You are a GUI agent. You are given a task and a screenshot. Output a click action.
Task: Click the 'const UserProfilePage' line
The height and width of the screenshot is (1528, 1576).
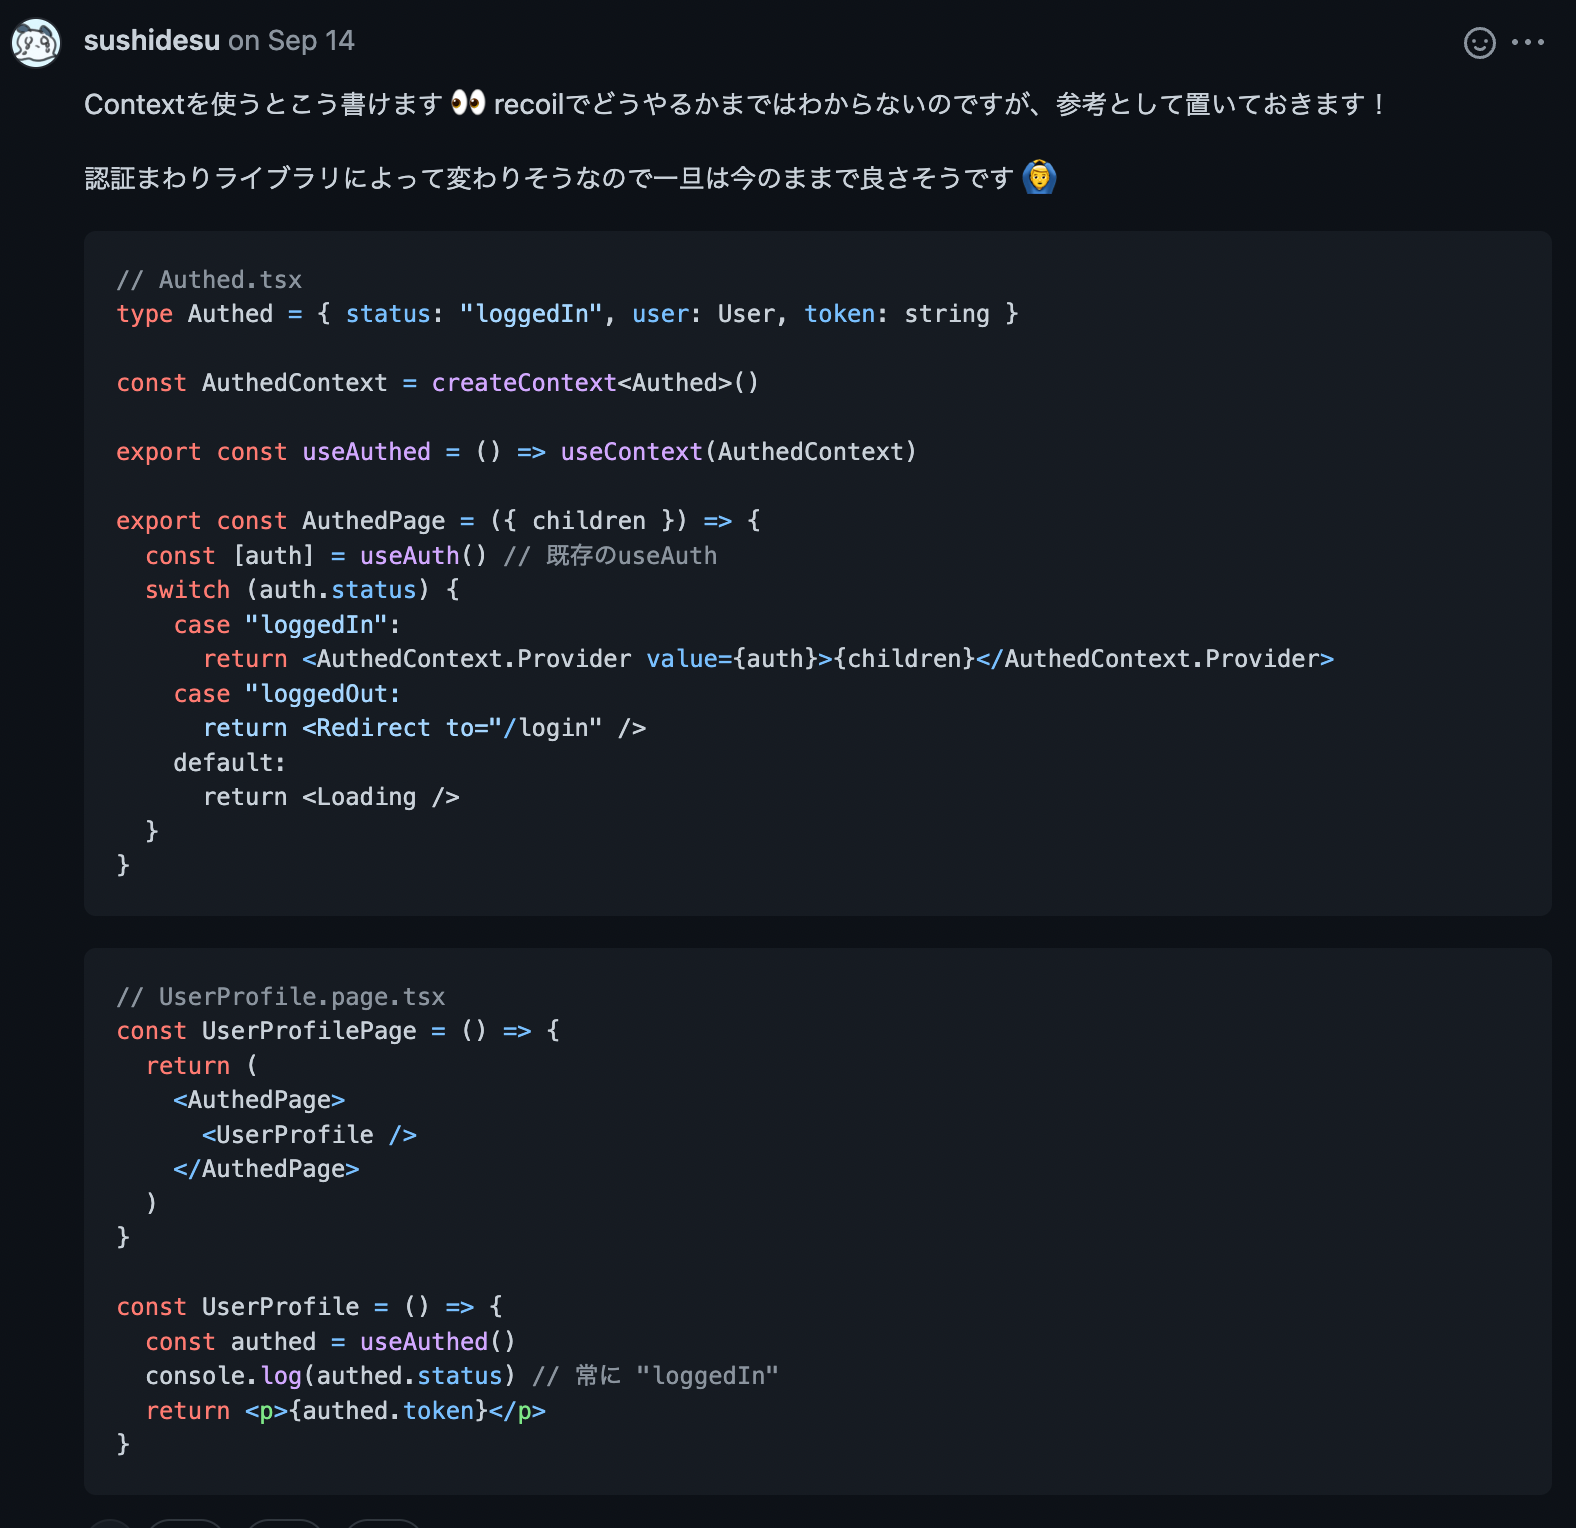pyautogui.click(x=338, y=1031)
